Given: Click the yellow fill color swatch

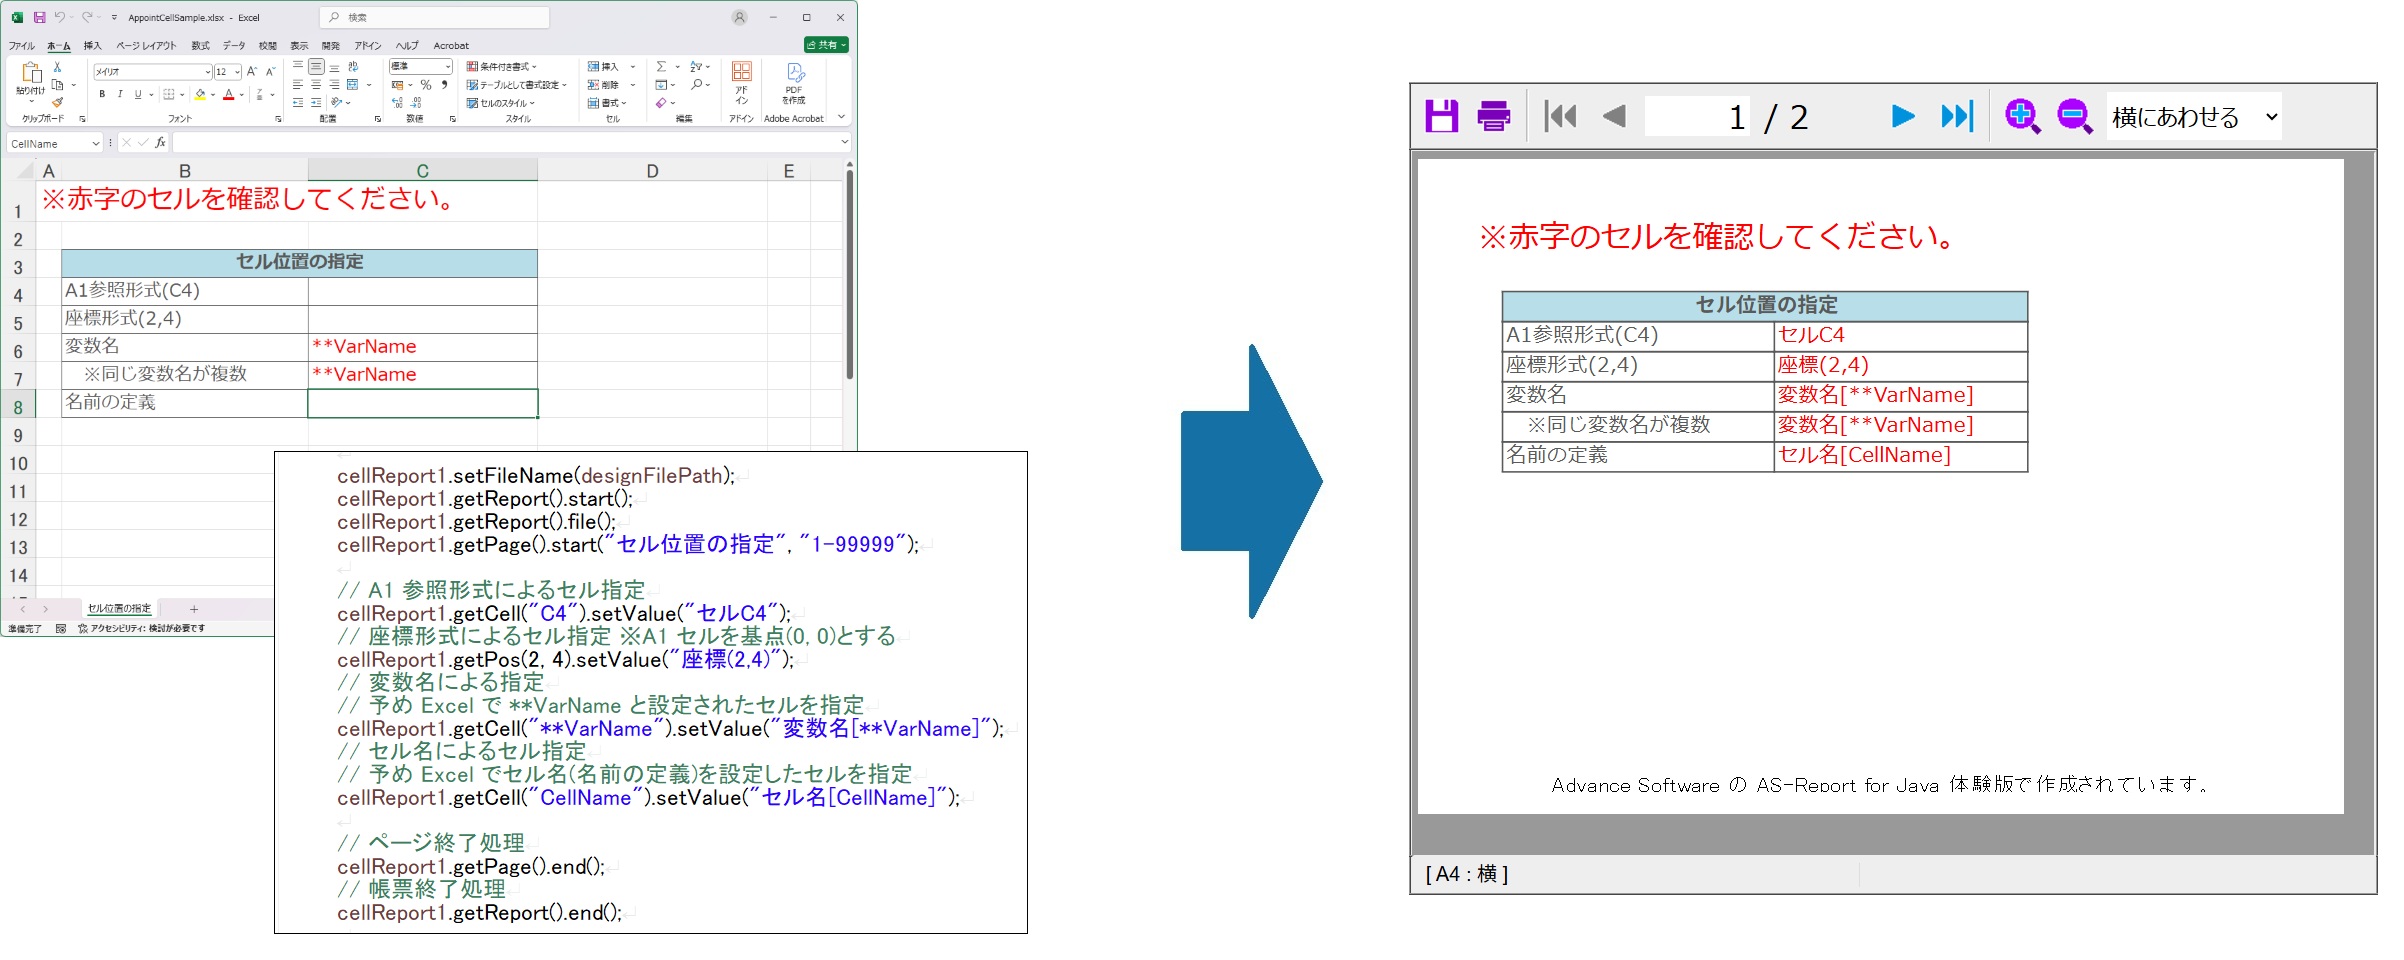Looking at the screenshot, I should [200, 95].
